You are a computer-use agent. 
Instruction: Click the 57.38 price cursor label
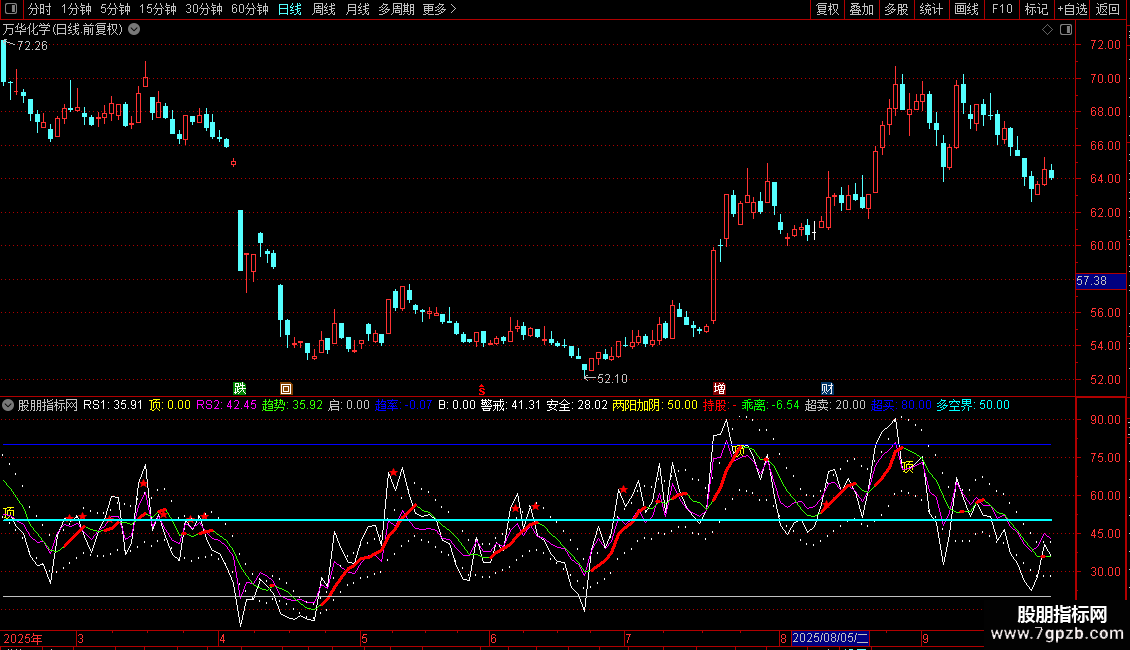pos(1100,281)
